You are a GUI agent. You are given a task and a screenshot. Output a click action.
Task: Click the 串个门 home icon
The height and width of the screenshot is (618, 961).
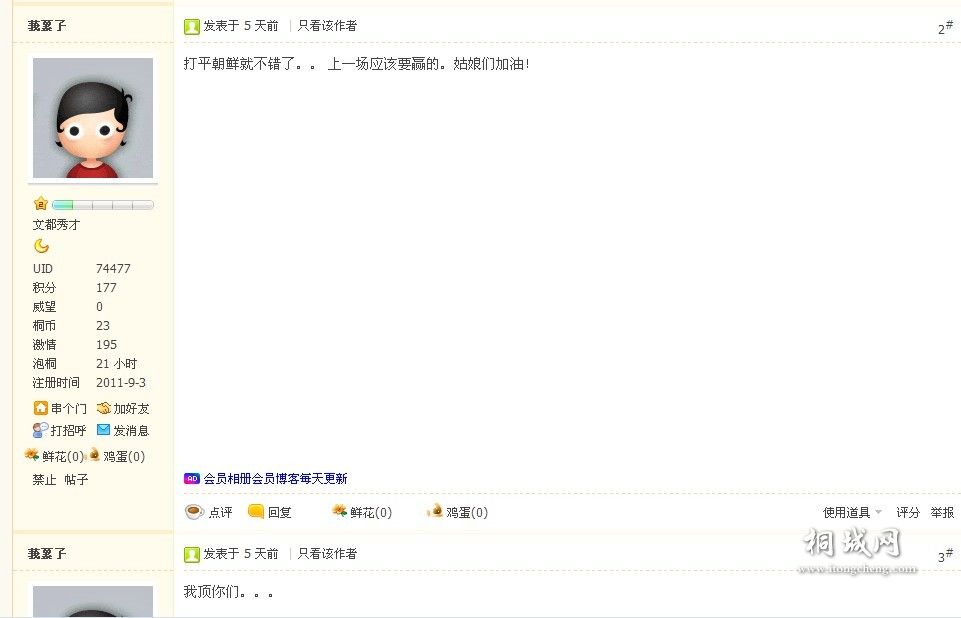[x=40, y=408]
